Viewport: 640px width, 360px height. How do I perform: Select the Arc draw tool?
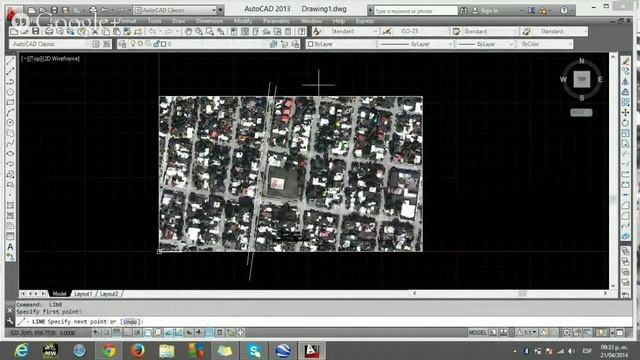point(11,113)
